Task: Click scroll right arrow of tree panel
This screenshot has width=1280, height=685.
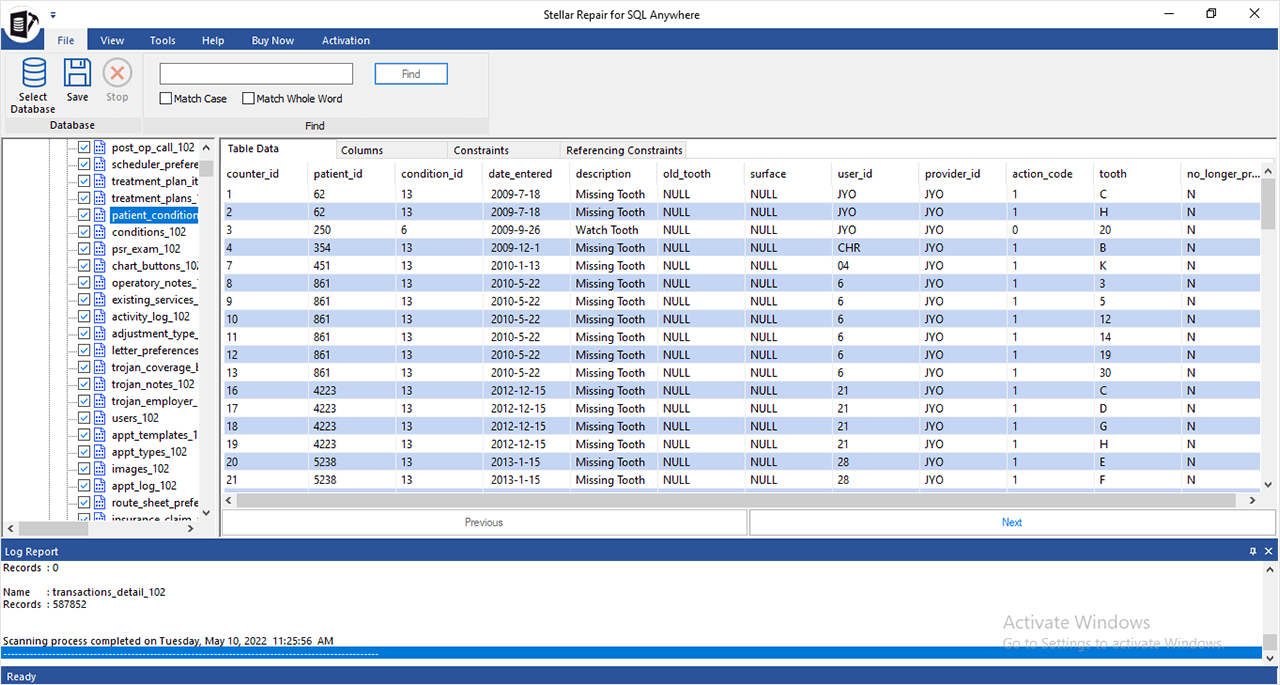Action: [x=191, y=528]
